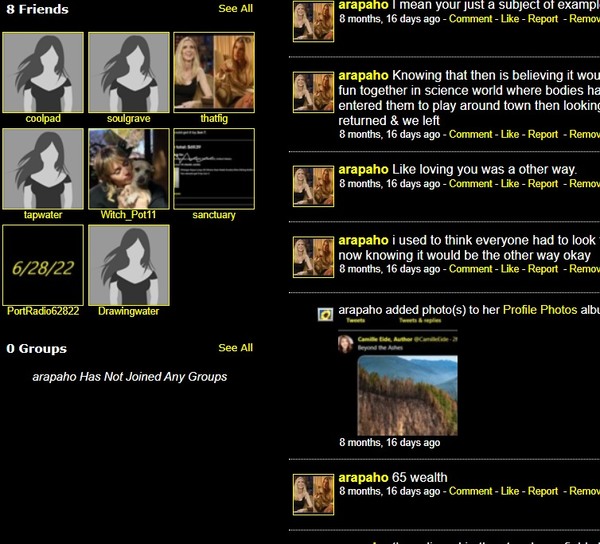Open arapaho name on 'Like loving you' post
600x544 pixels.
[x=363, y=169]
